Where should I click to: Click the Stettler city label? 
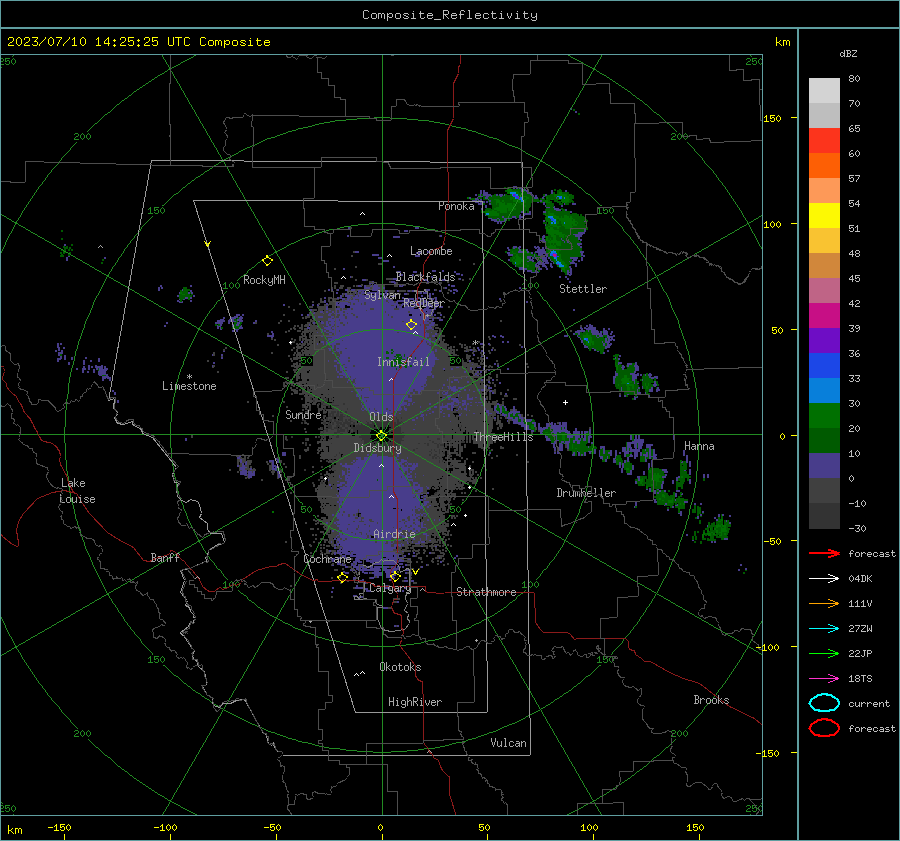[583, 289]
